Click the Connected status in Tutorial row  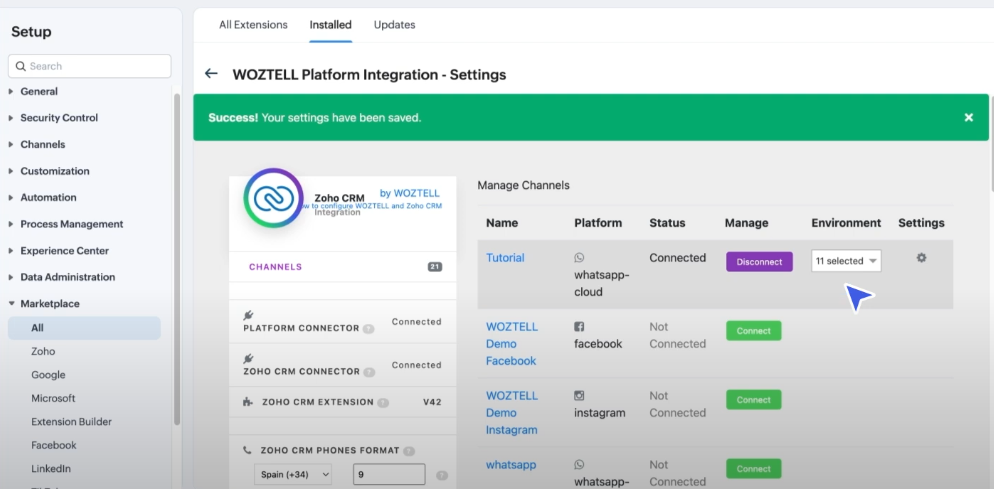click(678, 258)
